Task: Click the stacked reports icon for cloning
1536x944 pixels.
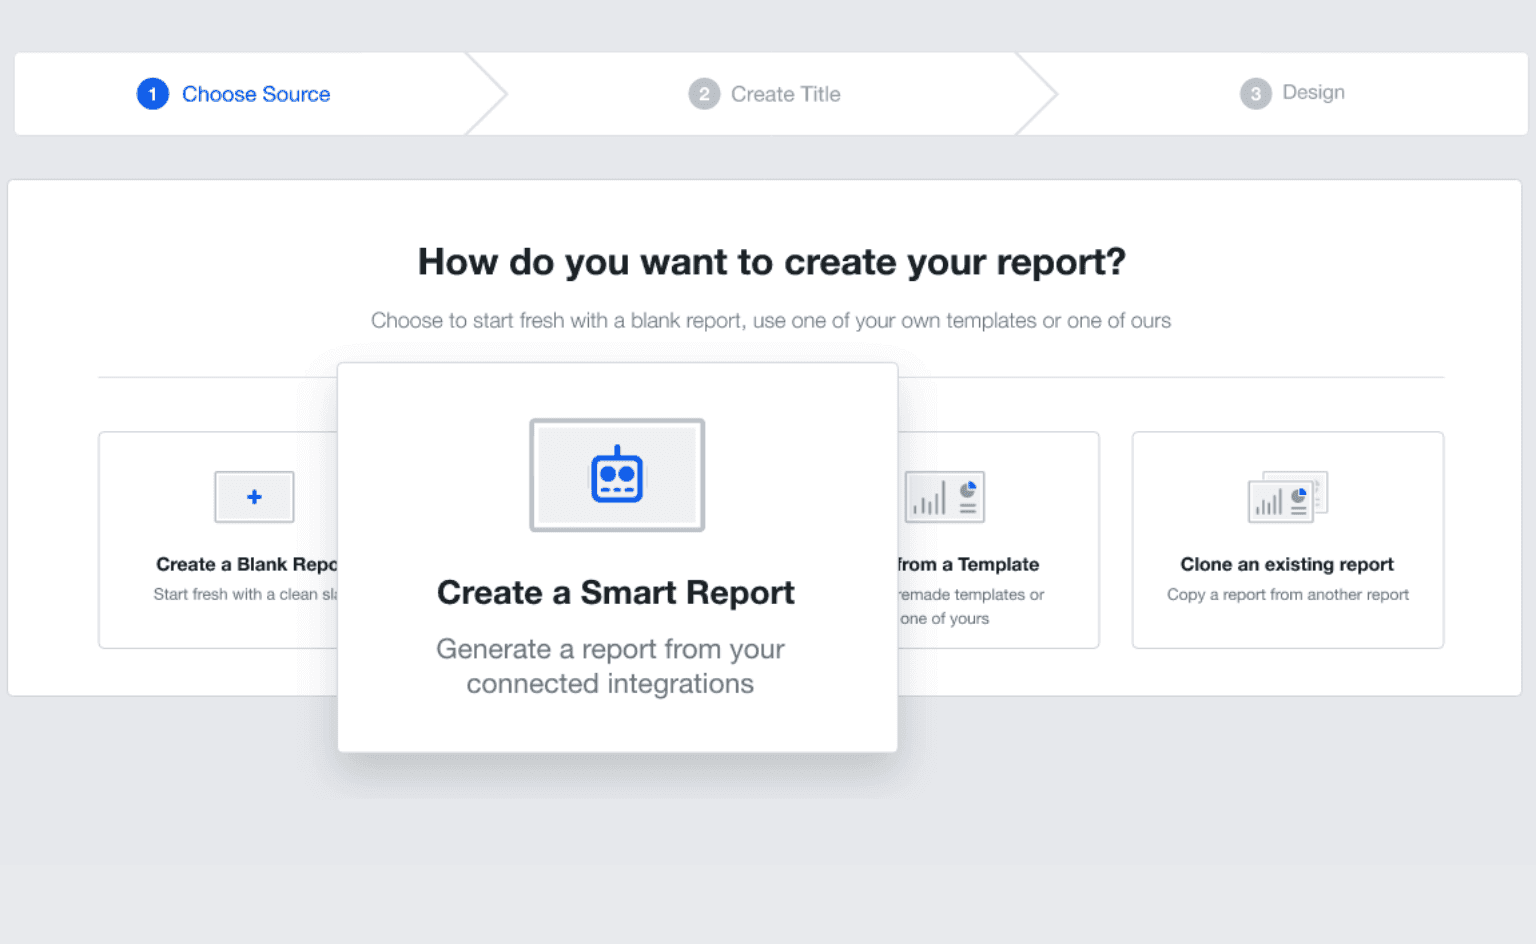Action: [1287, 497]
